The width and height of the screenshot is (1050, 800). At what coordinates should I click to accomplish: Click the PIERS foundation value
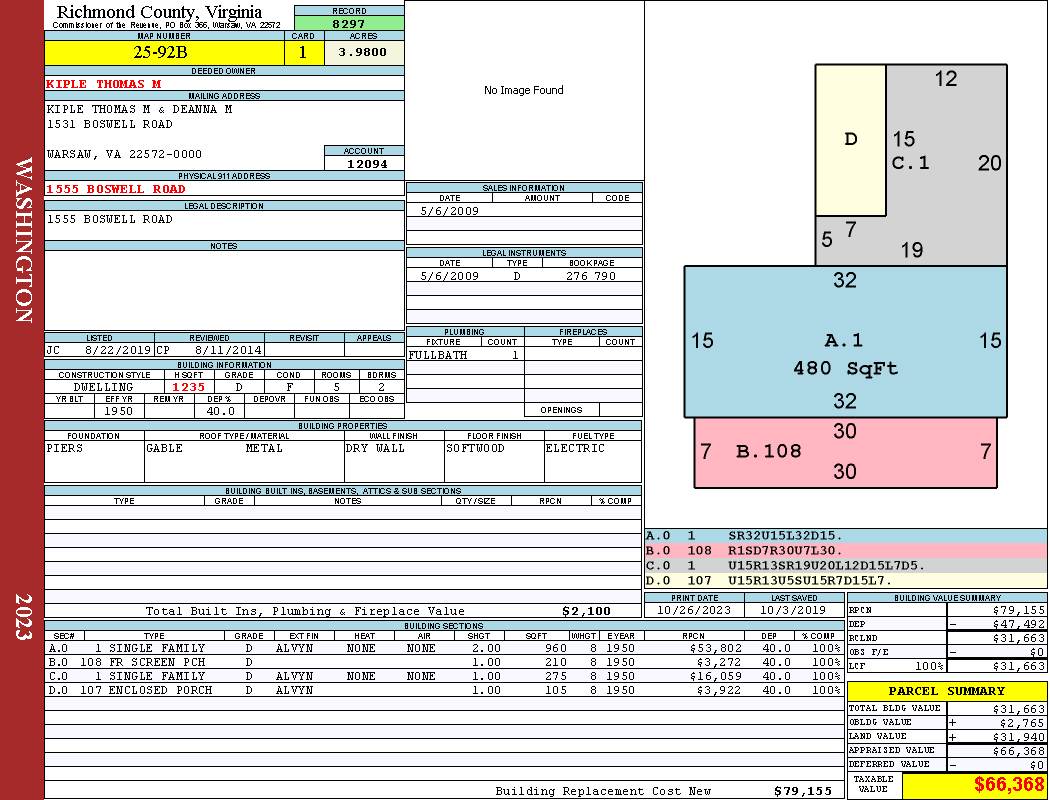tap(65, 449)
